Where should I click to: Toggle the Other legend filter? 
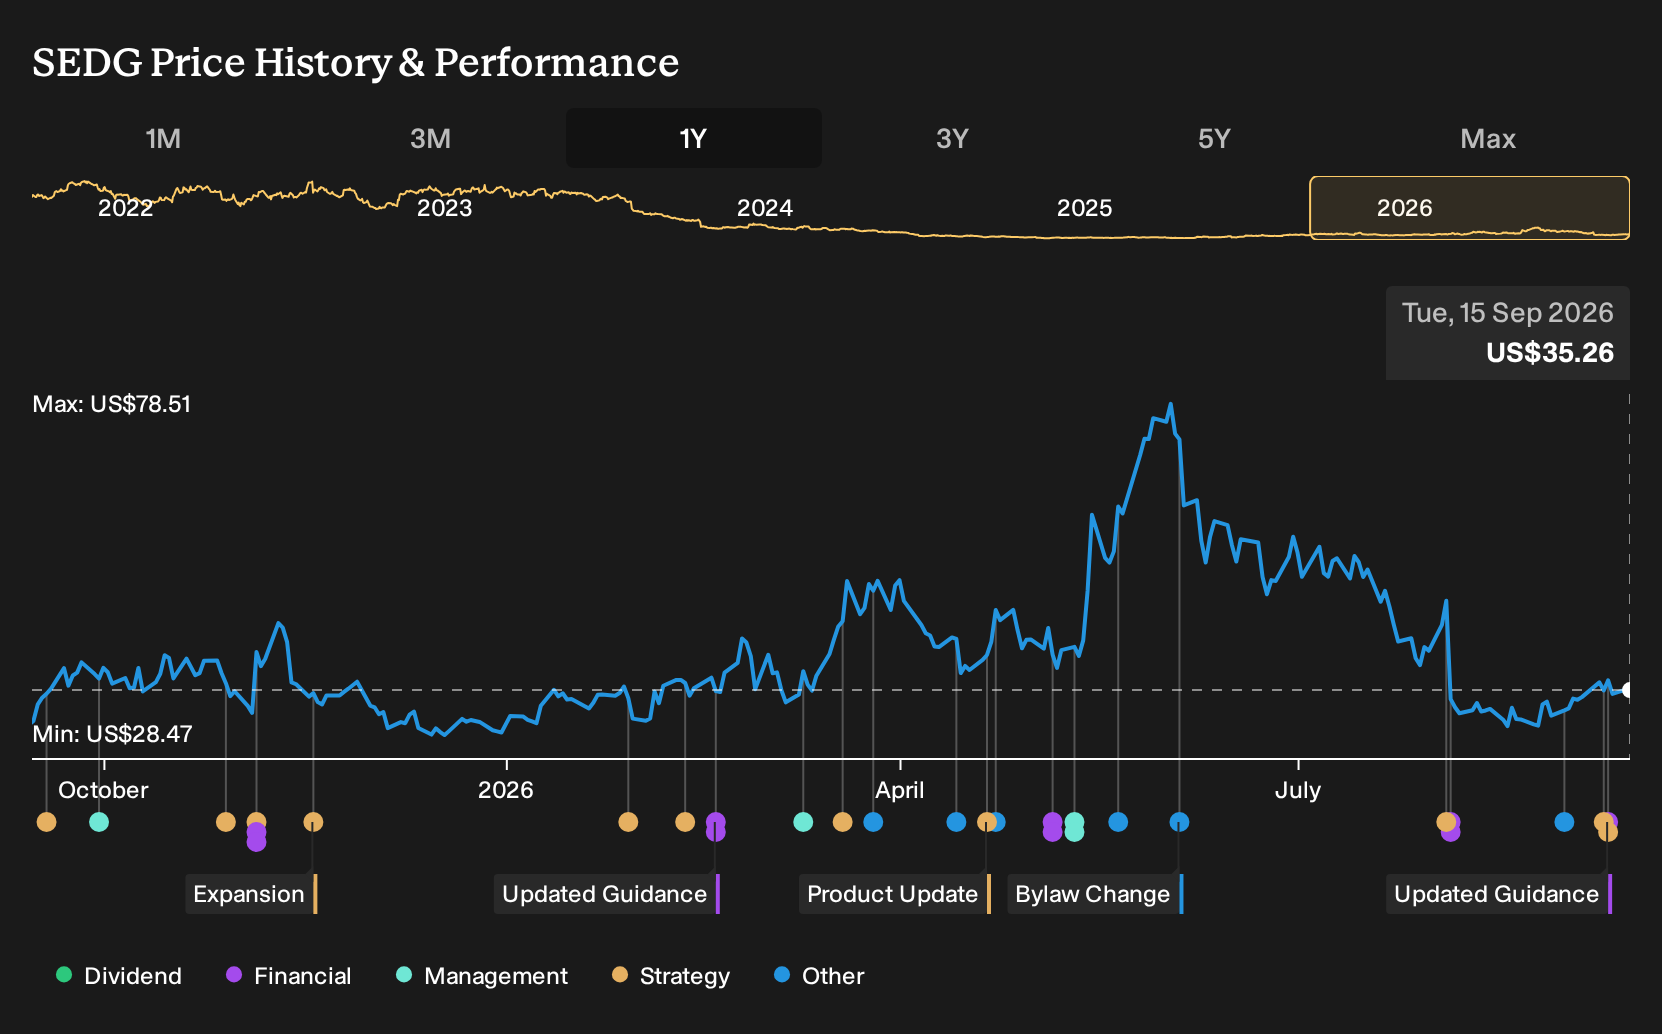tap(819, 976)
